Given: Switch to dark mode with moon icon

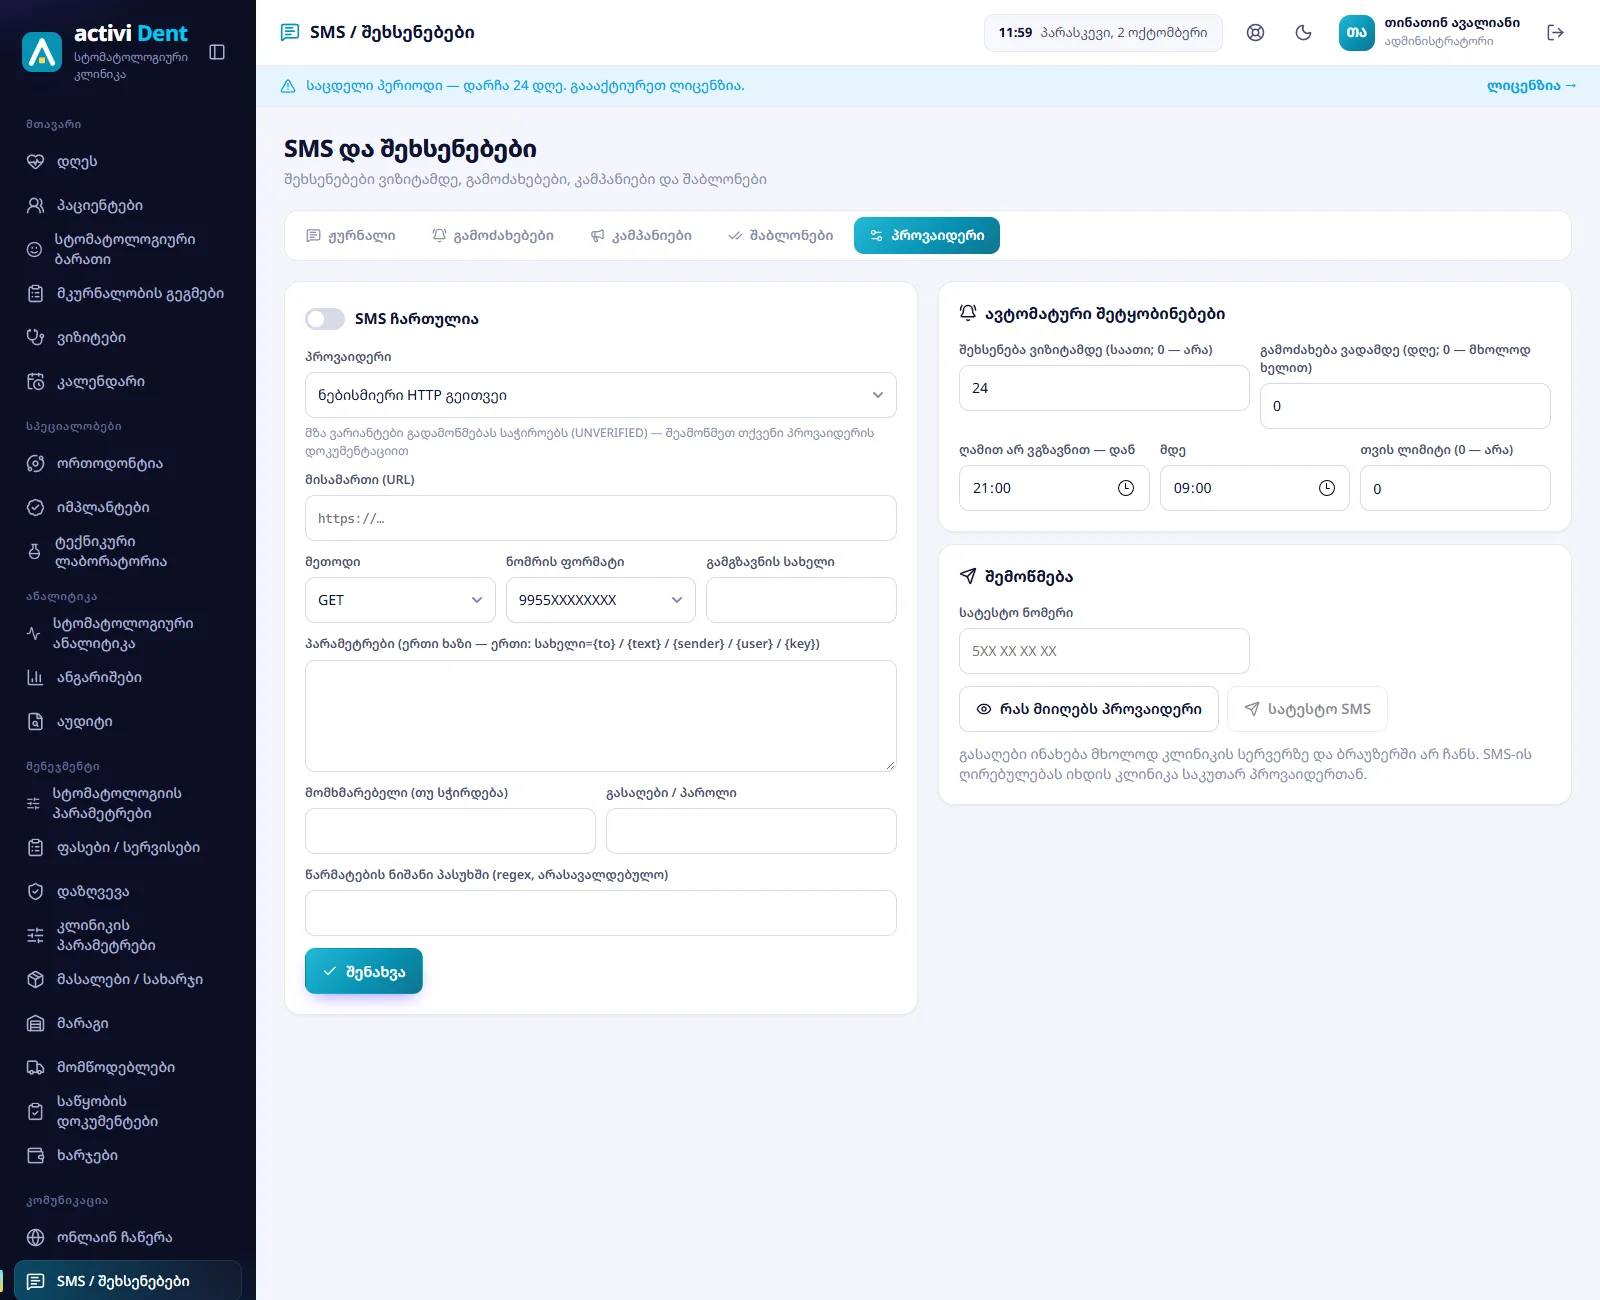Looking at the screenshot, I should pyautogui.click(x=1303, y=33).
